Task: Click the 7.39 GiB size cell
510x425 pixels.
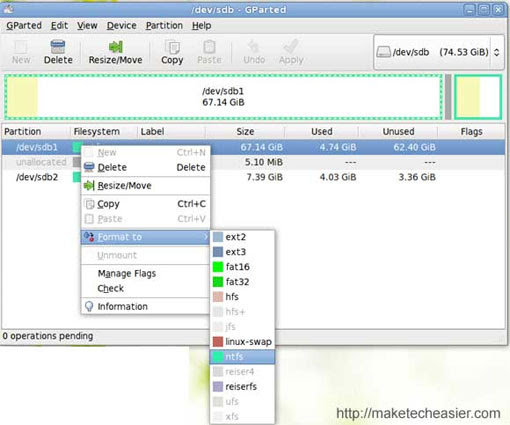Action: pyautogui.click(x=264, y=177)
